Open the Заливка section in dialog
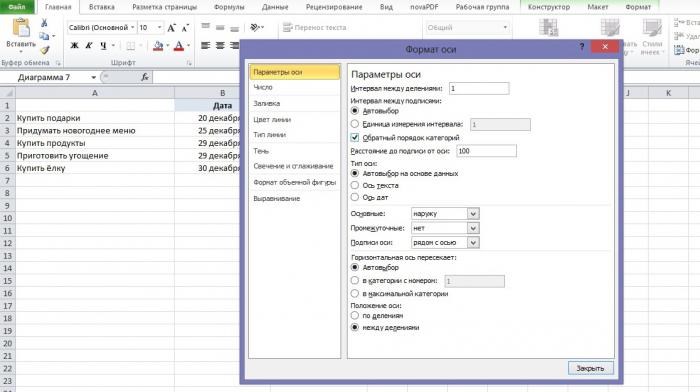 (x=294, y=103)
